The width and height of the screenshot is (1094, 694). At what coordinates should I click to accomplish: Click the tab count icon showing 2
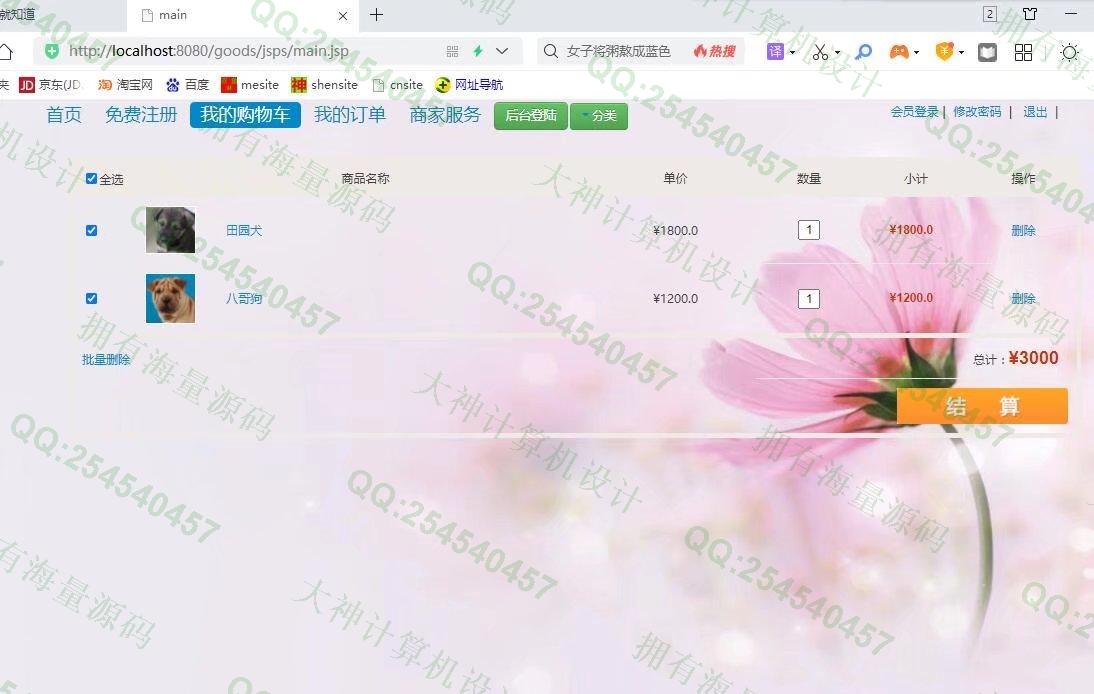989,14
